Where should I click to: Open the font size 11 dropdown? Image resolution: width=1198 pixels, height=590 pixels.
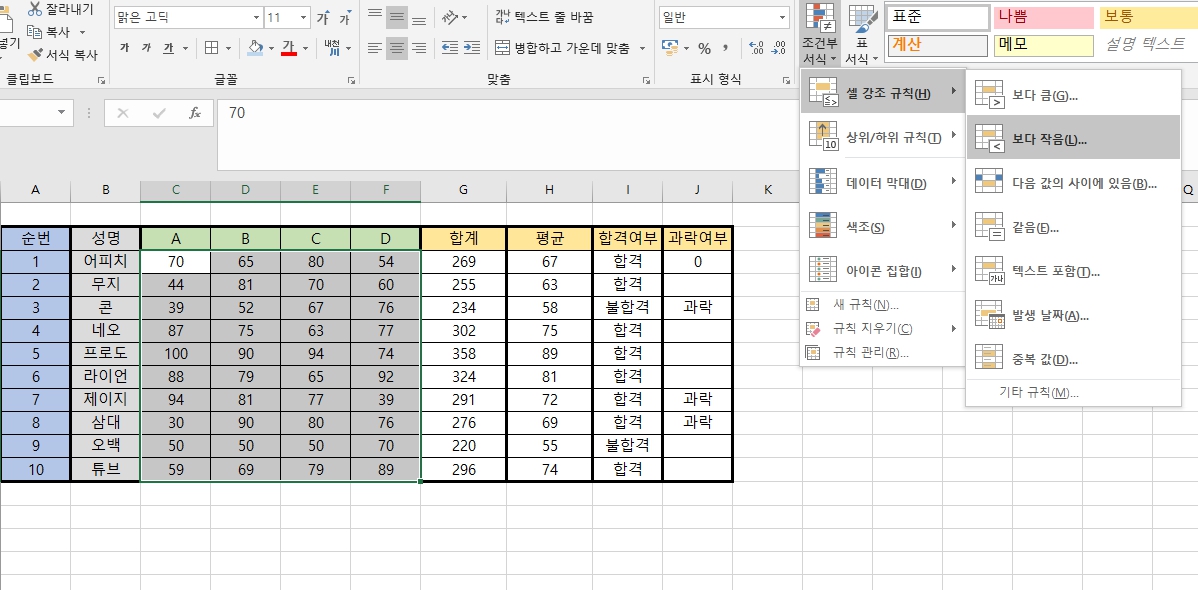point(304,17)
